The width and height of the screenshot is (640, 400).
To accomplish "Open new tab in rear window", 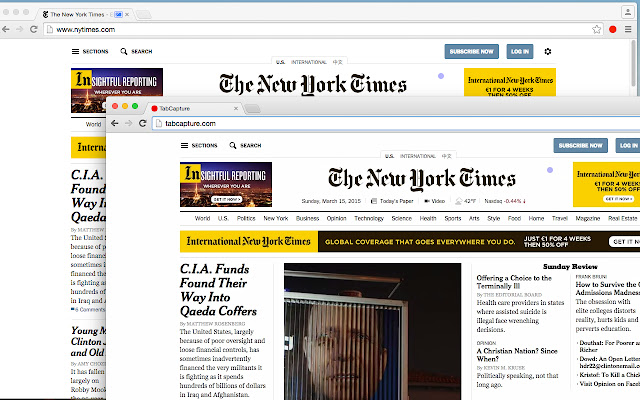I will pos(144,15).
